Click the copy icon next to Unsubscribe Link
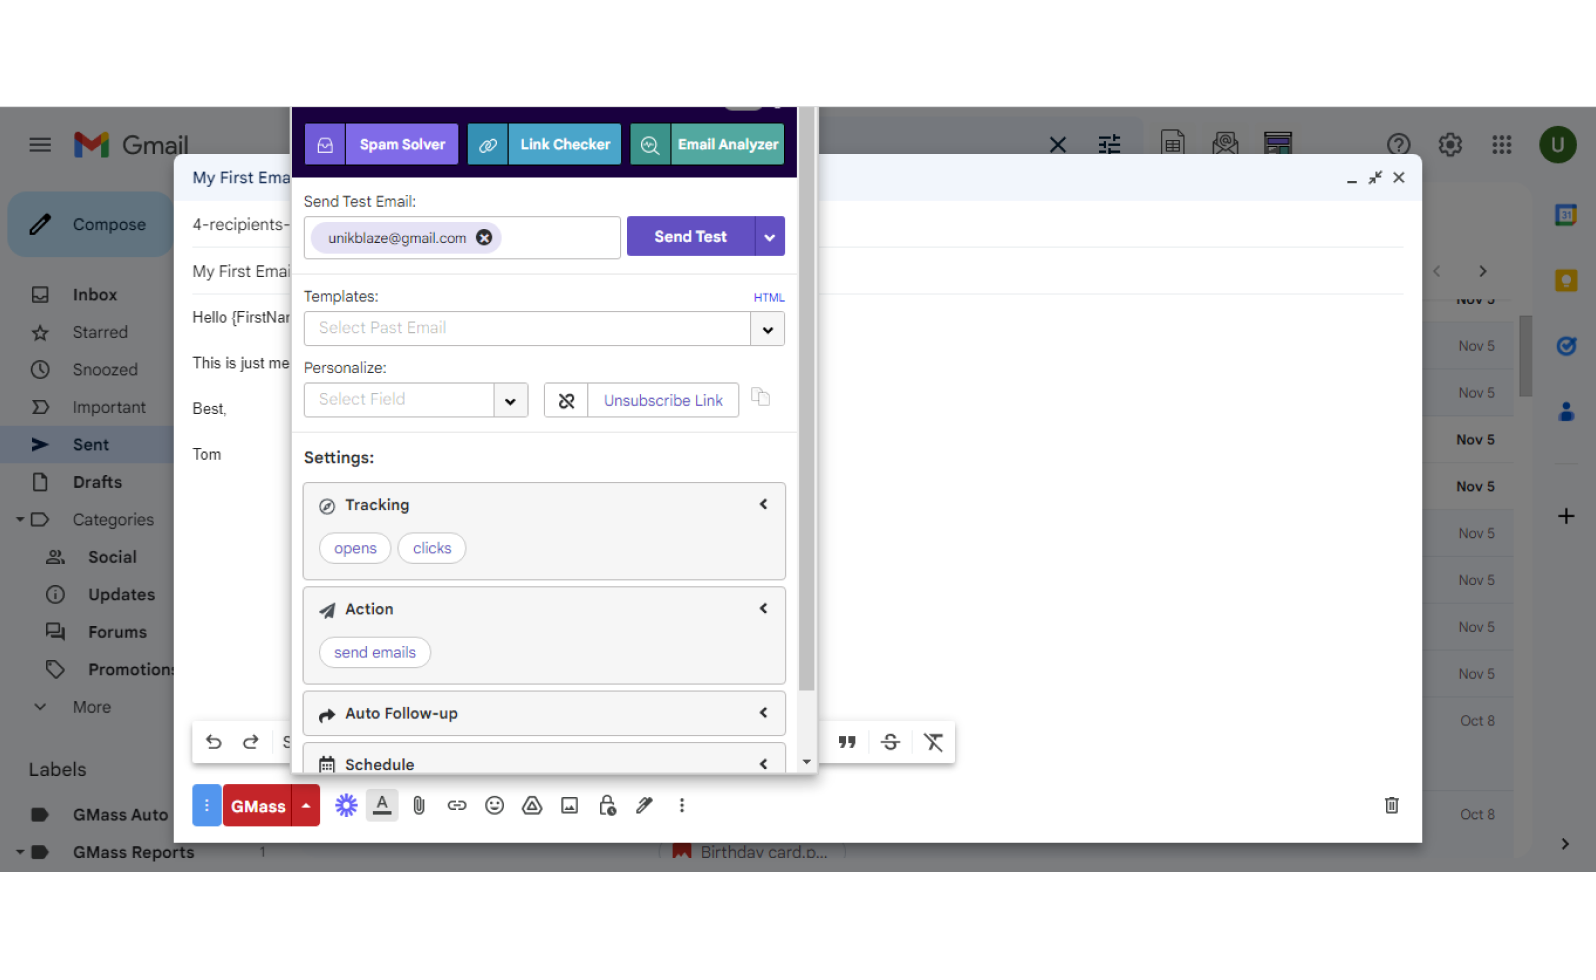The height and width of the screenshot is (980, 1596). coord(761,397)
